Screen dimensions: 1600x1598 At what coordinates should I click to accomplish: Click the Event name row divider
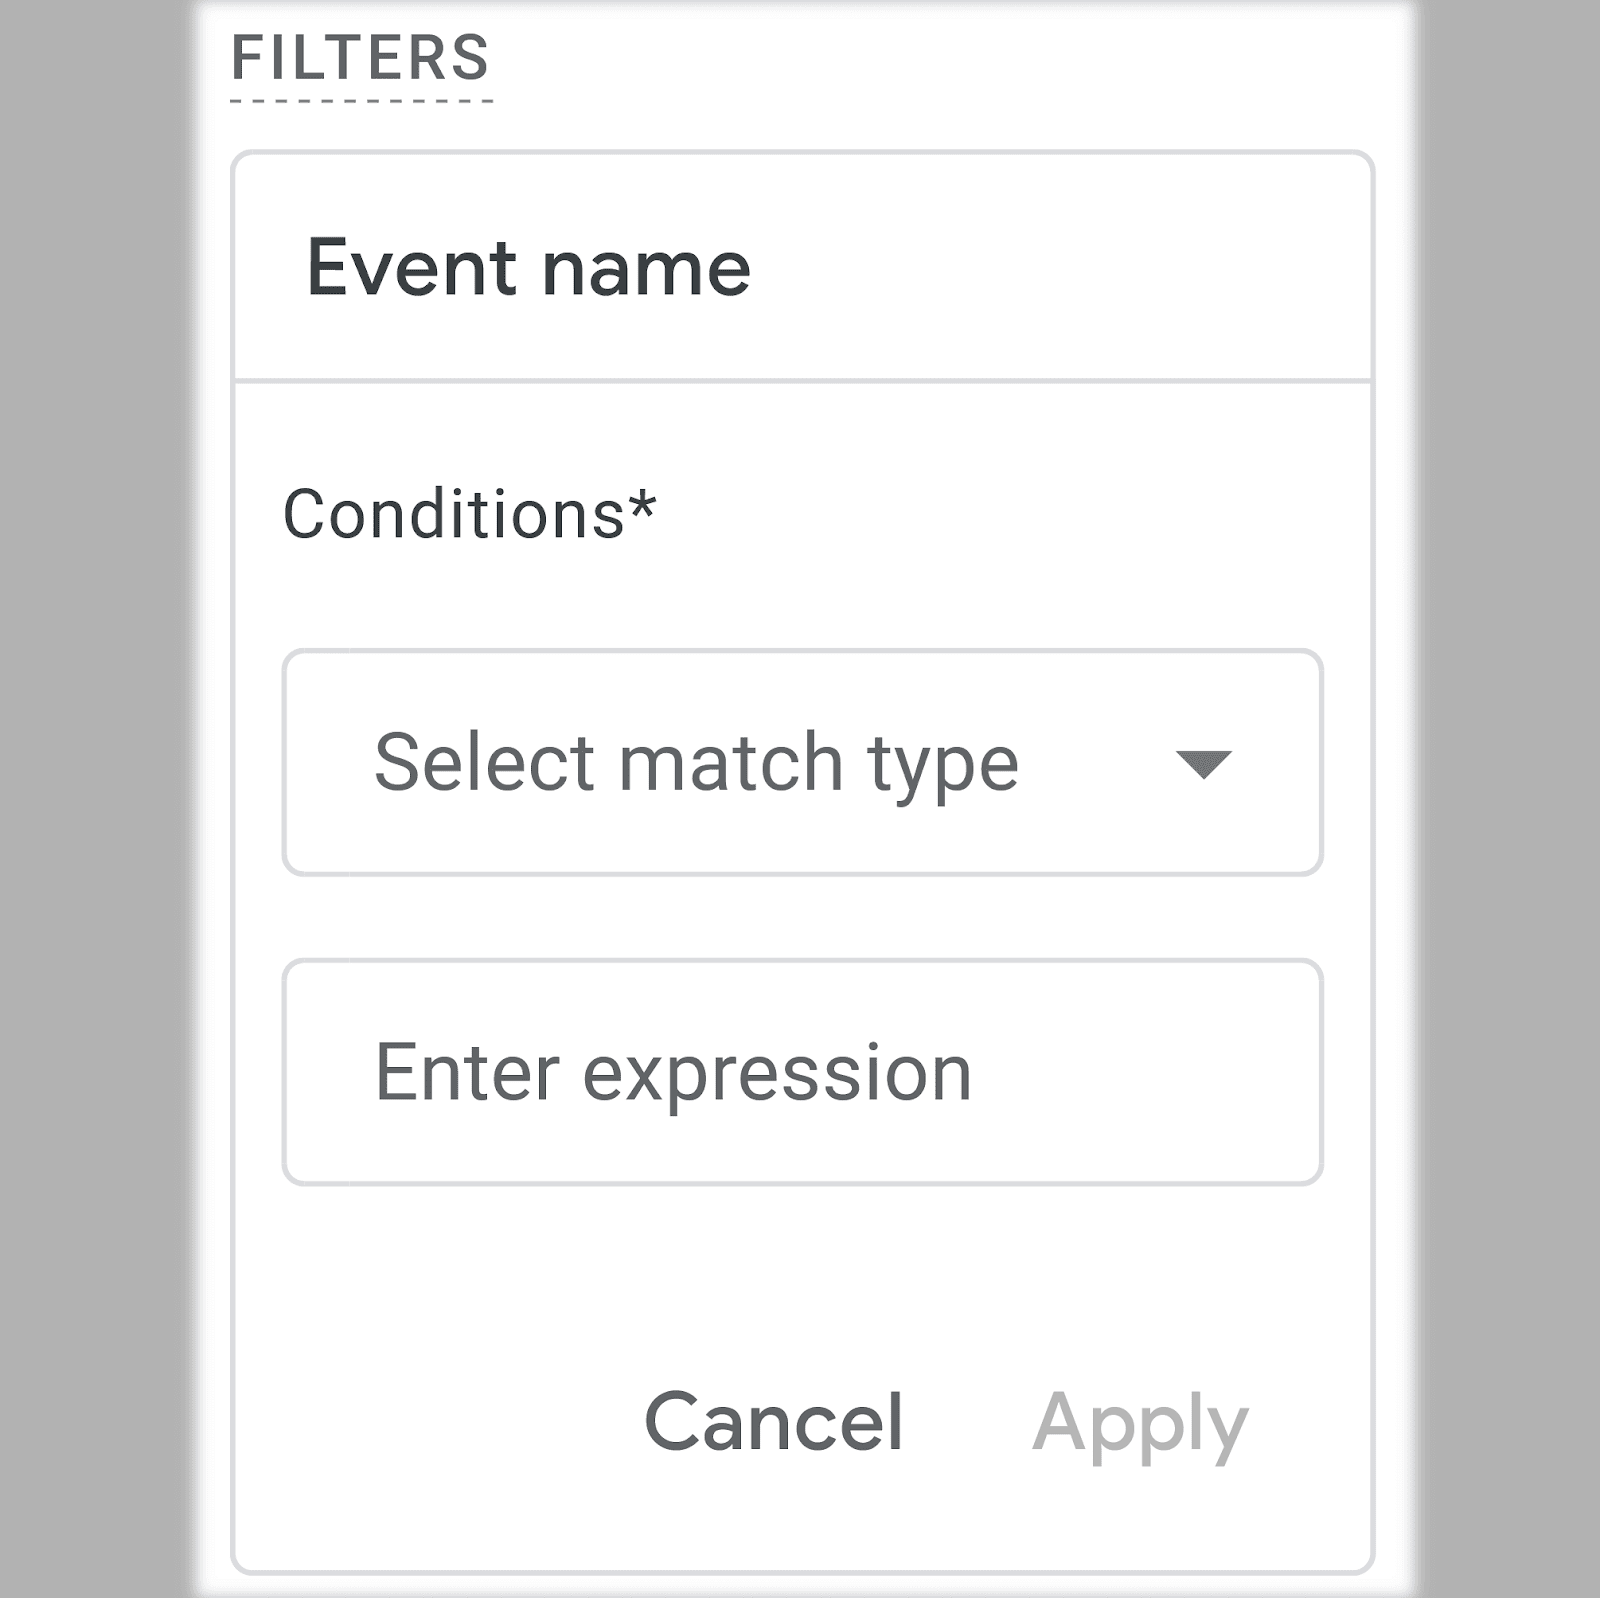(x=800, y=378)
